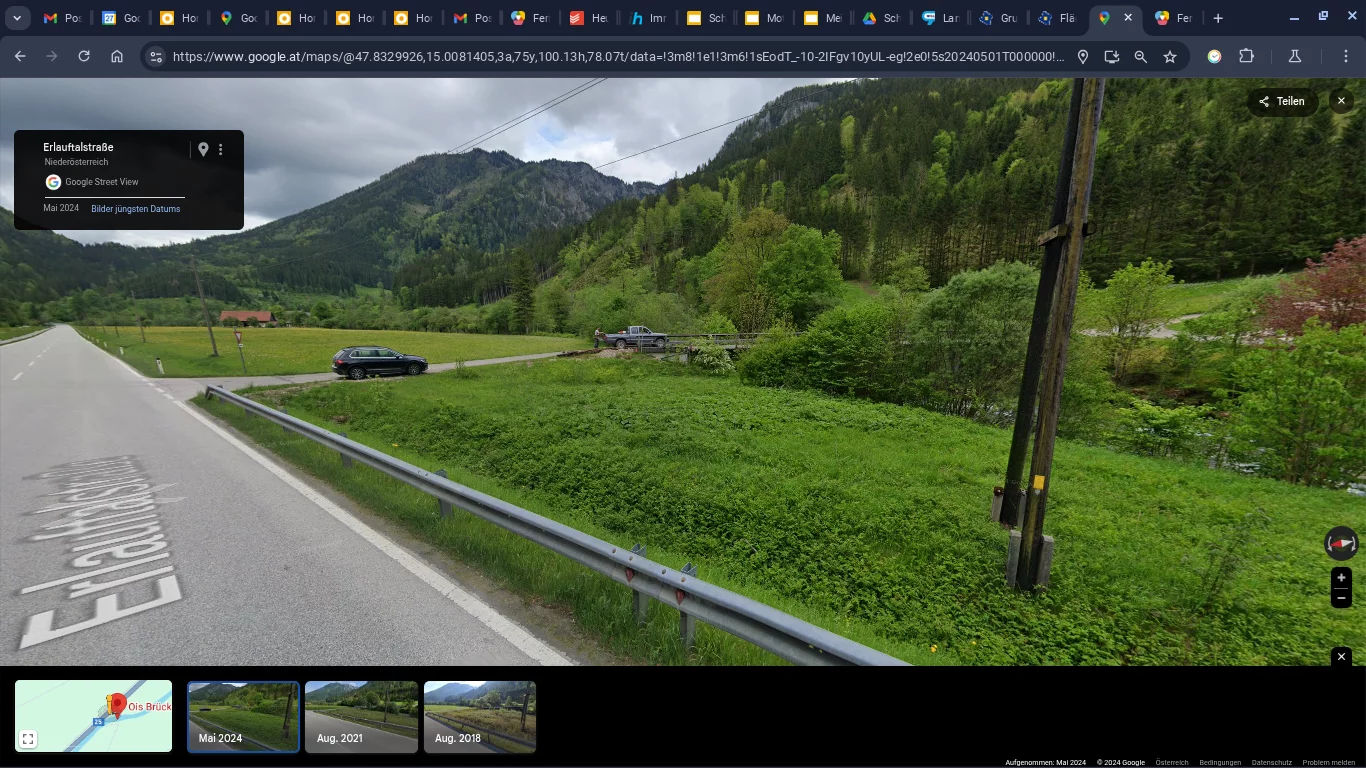Select the Mai 2024 imagery thumbnail

click(x=243, y=716)
